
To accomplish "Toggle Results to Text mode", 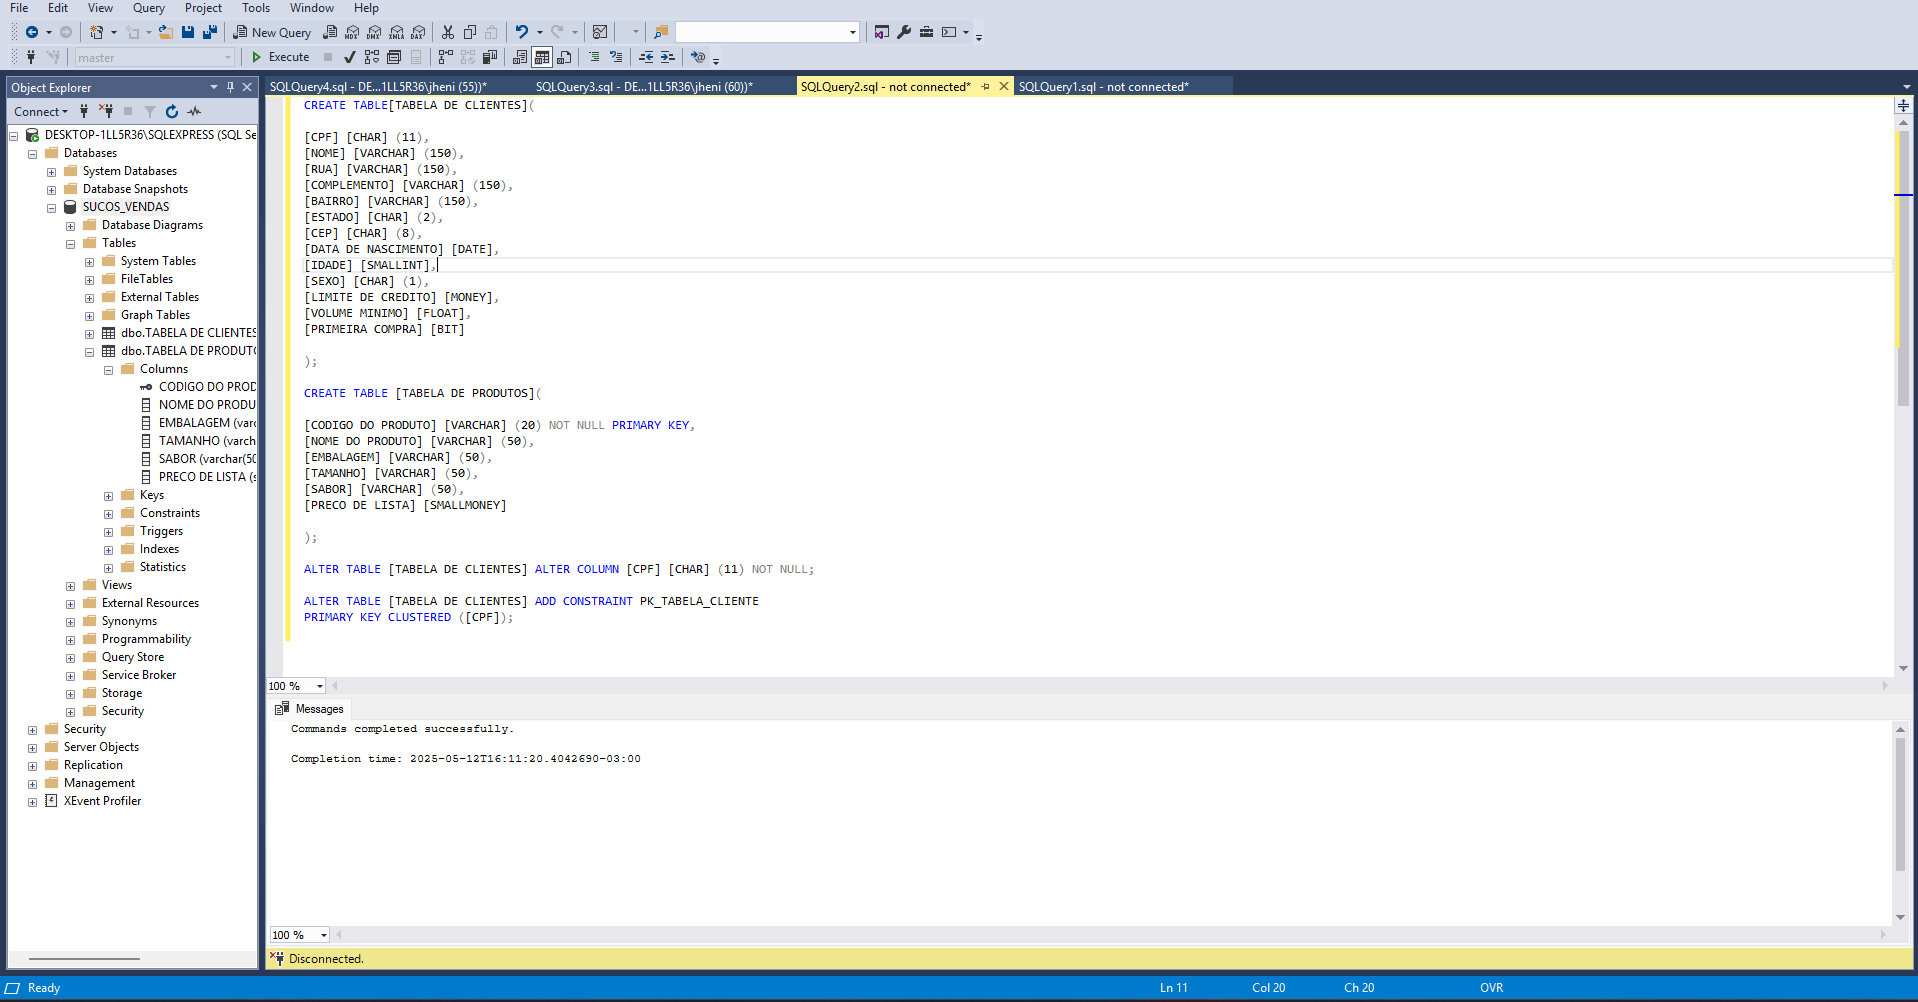I will tap(520, 57).
